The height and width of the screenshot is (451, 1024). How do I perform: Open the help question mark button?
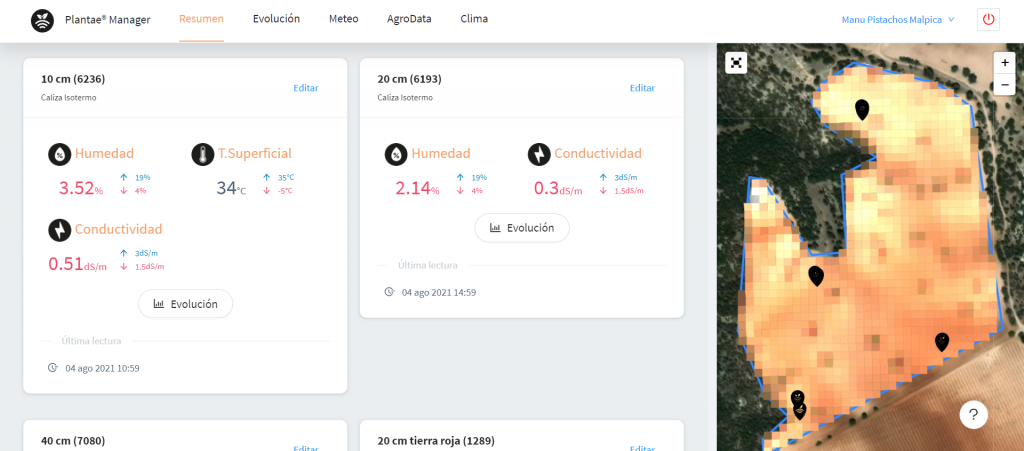tap(973, 414)
